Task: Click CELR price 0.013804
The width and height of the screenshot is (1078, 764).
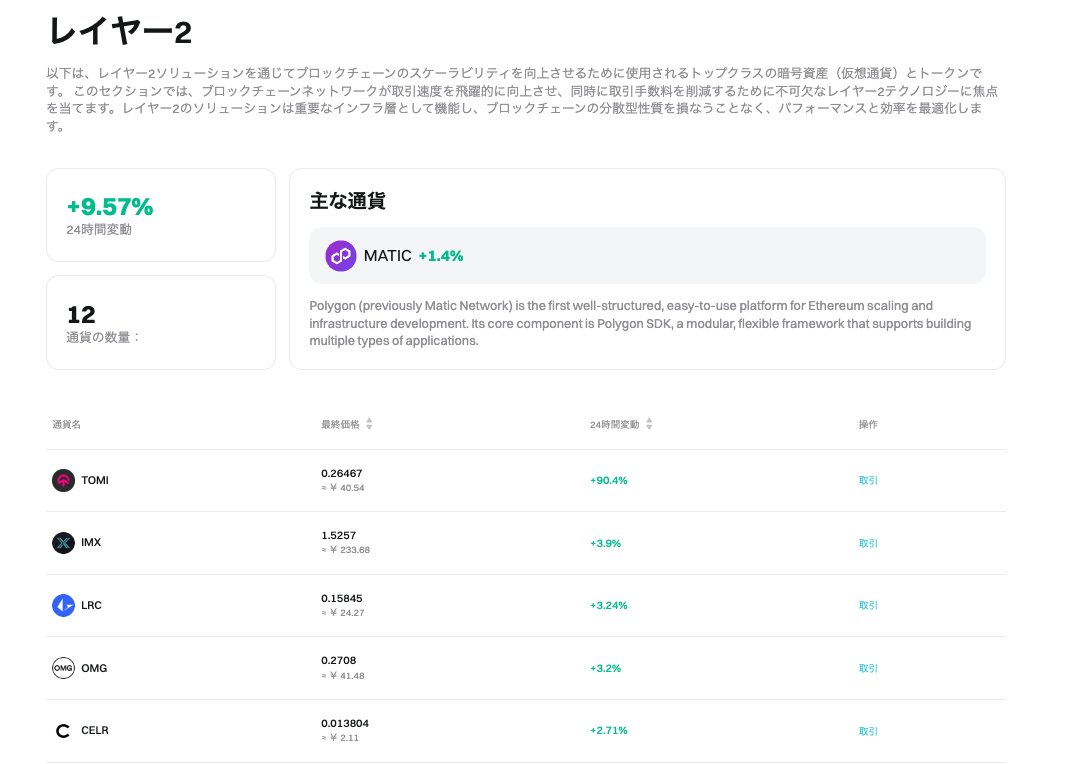Action: [x=345, y=723]
